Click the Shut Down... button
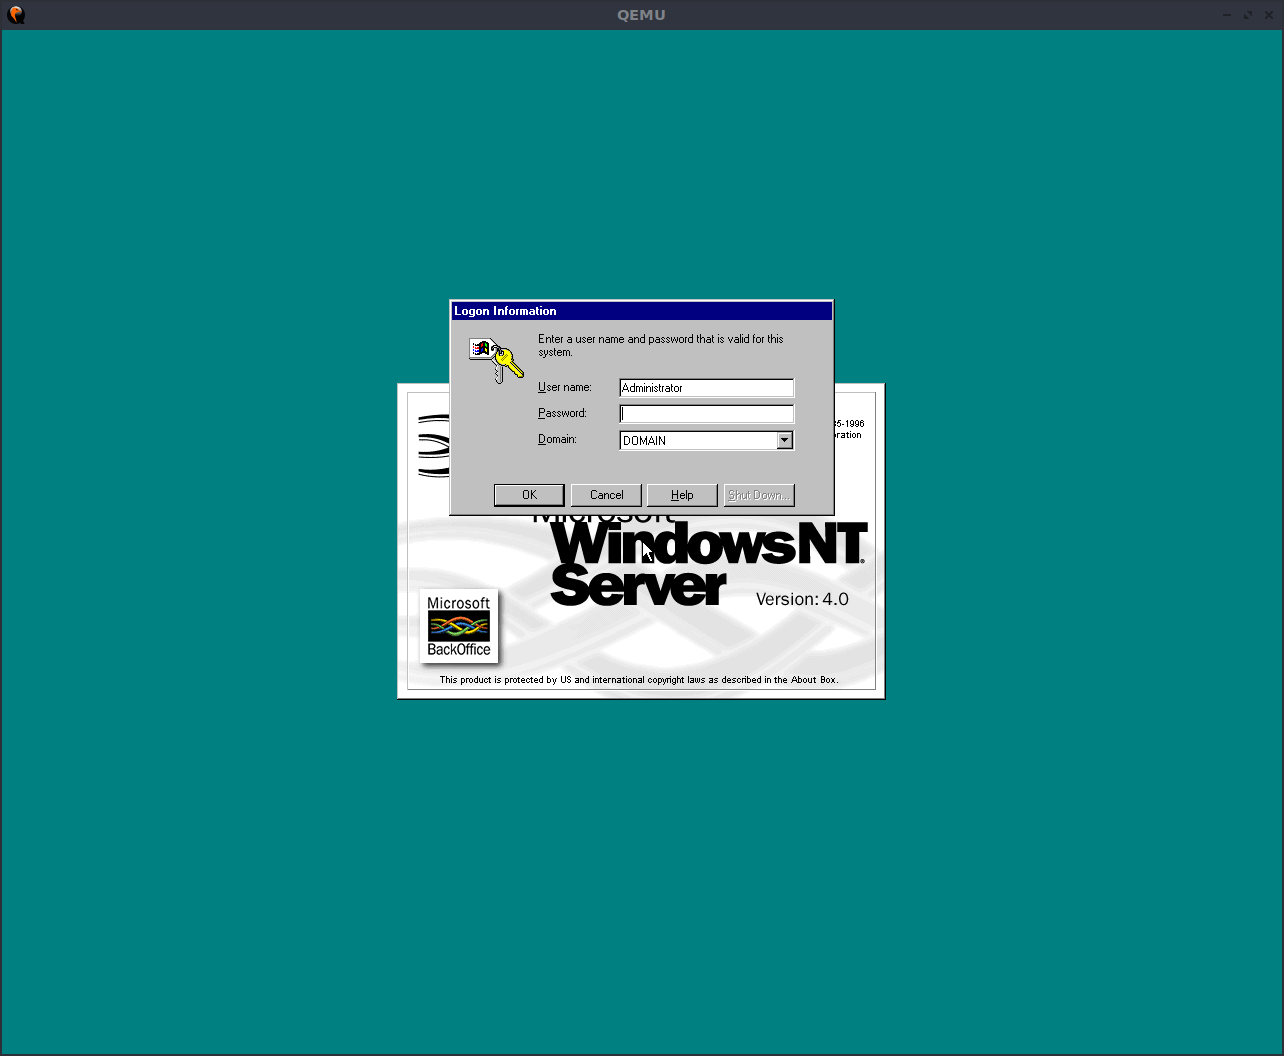This screenshot has height=1056, width=1284. pyautogui.click(x=759, y=495)
